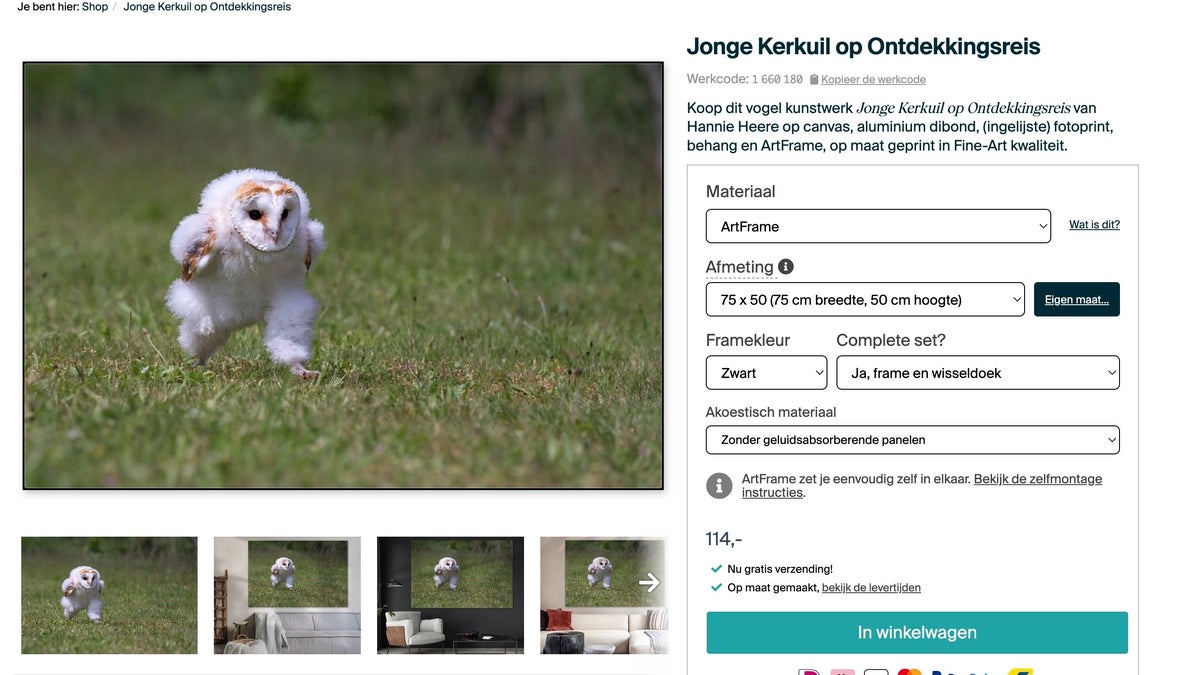Click the Eigen maat button
The height and width of the screenshot is (675, 1200).
point(1076,300)
